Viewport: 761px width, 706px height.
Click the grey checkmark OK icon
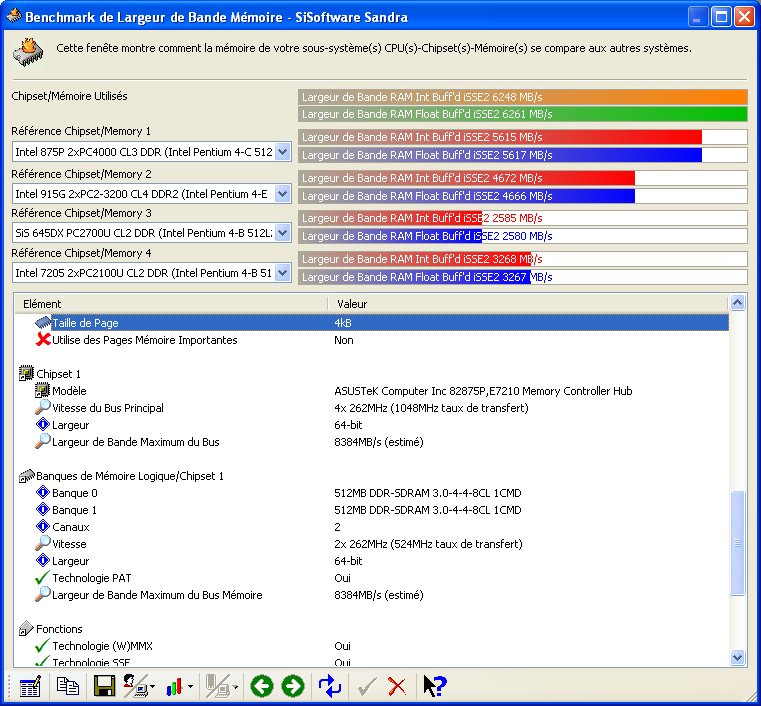(x=367, y=687)
